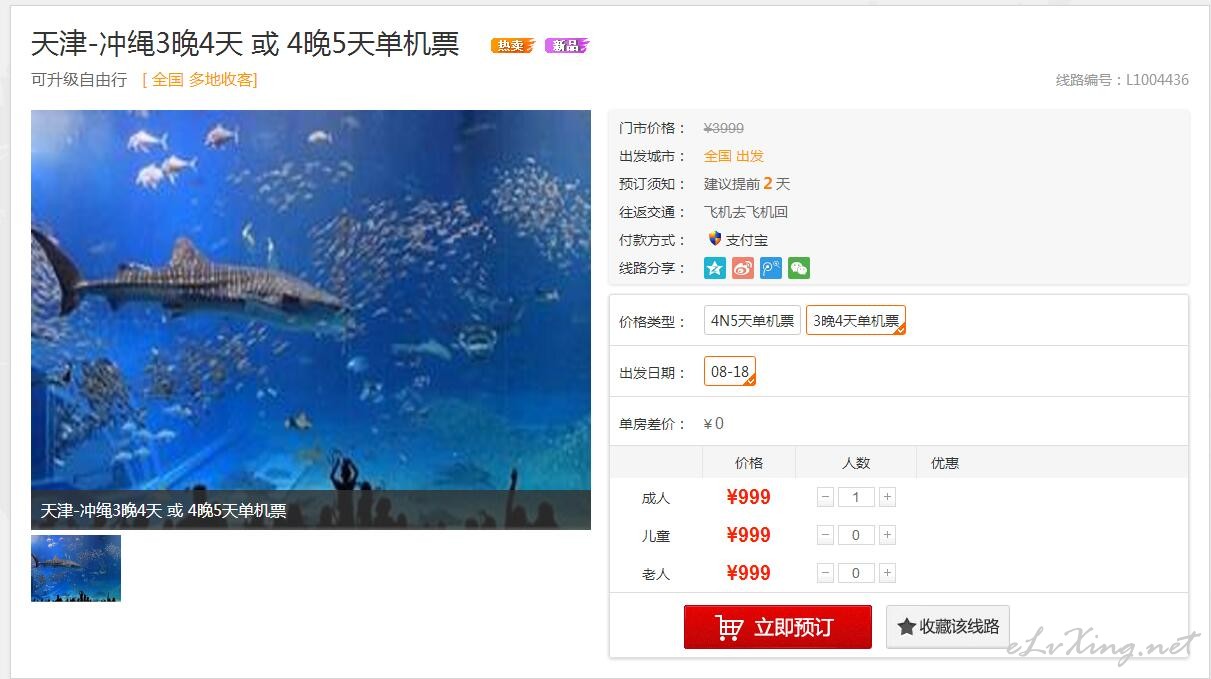Increase adult count with plus button
Viewport: 1211px width, 679px height.
click(887, 497)
